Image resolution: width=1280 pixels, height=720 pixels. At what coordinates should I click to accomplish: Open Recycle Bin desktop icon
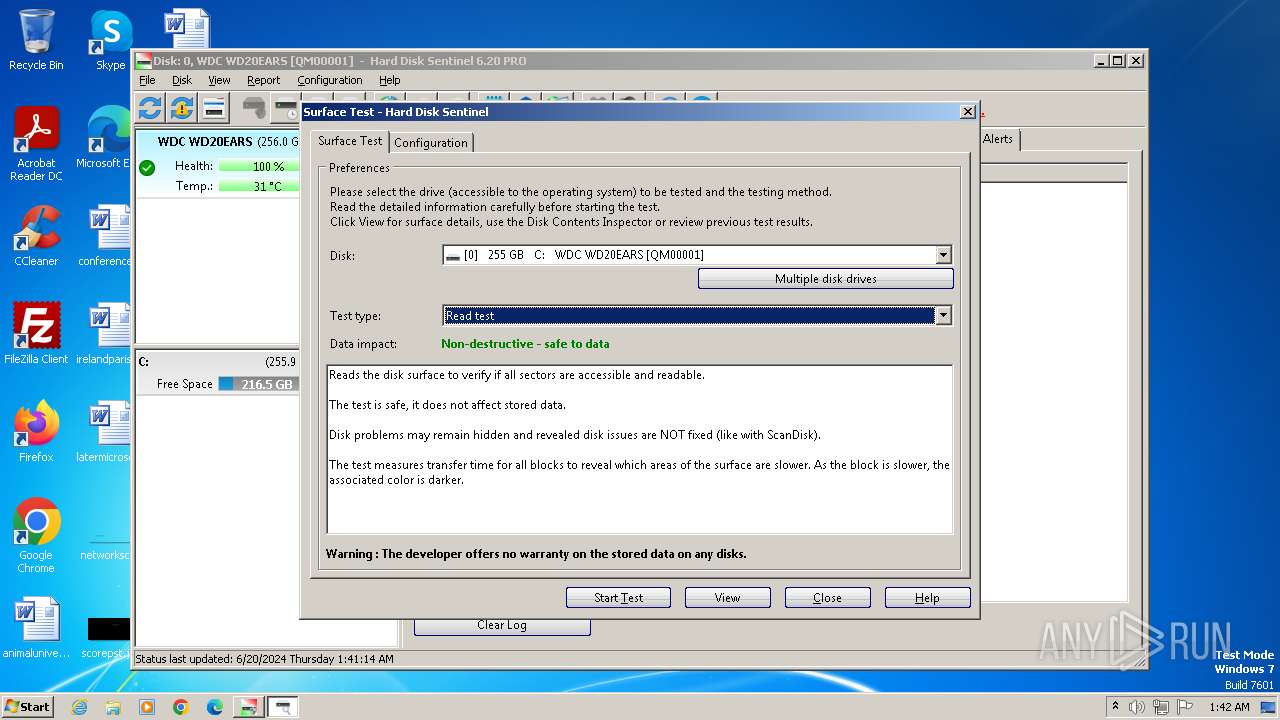(36, 40)
